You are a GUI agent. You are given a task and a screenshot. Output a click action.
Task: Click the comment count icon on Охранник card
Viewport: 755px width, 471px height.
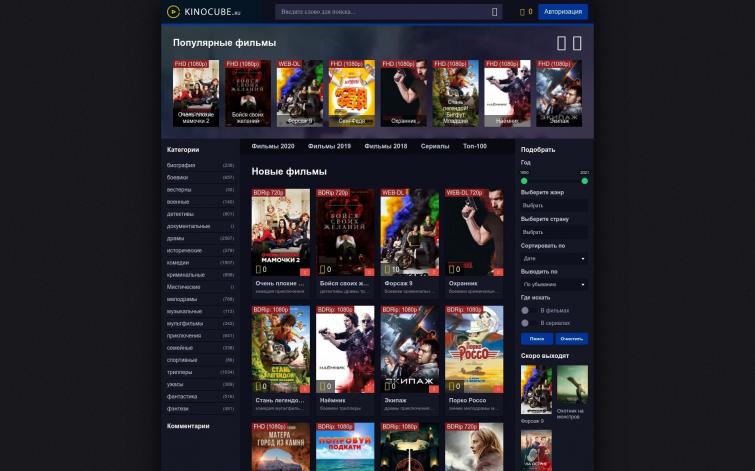coord(452,269)
